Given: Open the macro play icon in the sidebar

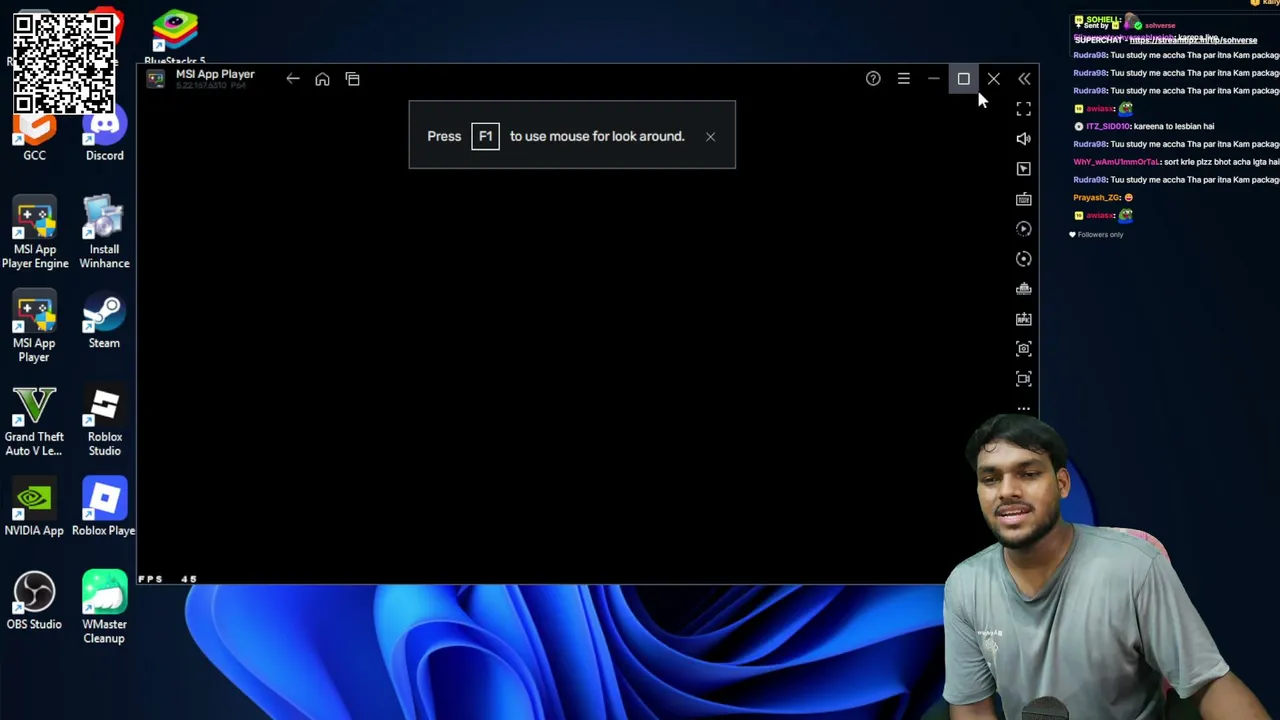Looking at the screenshot, I should (1023, 229).
